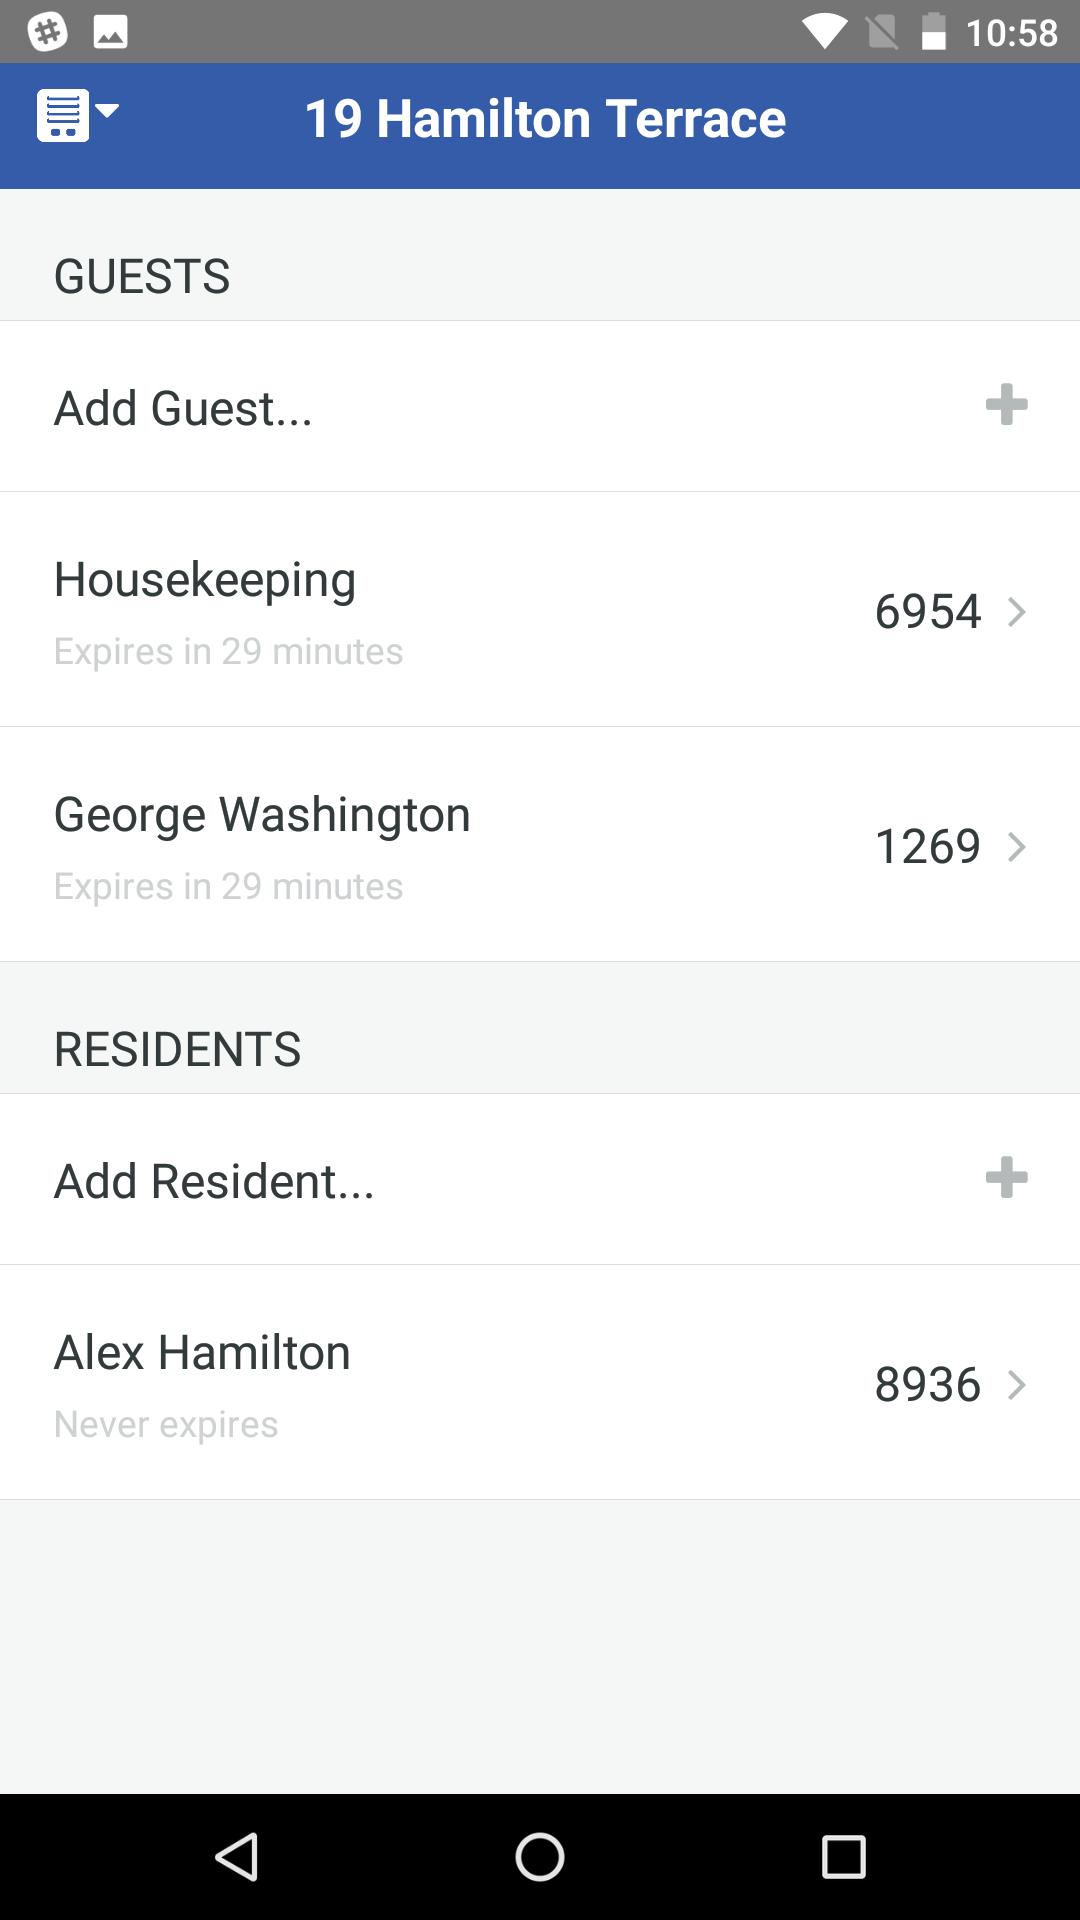Open the Alex Hamilton resident entry

tap(202, 1353)
